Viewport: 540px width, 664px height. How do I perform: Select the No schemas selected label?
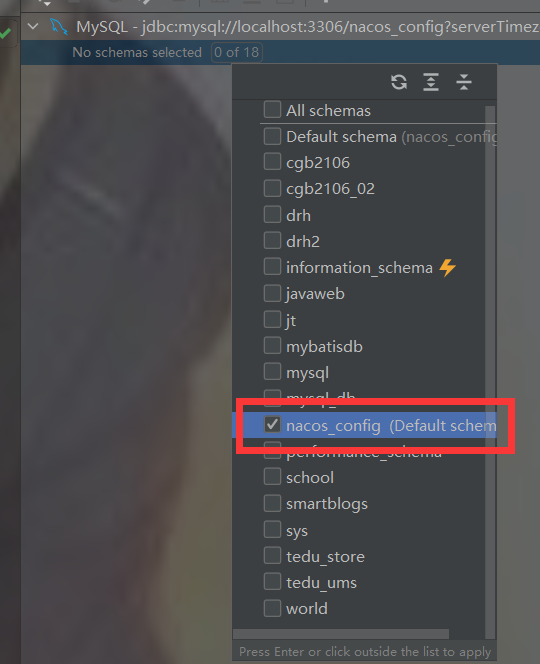(x=137, y=53)
